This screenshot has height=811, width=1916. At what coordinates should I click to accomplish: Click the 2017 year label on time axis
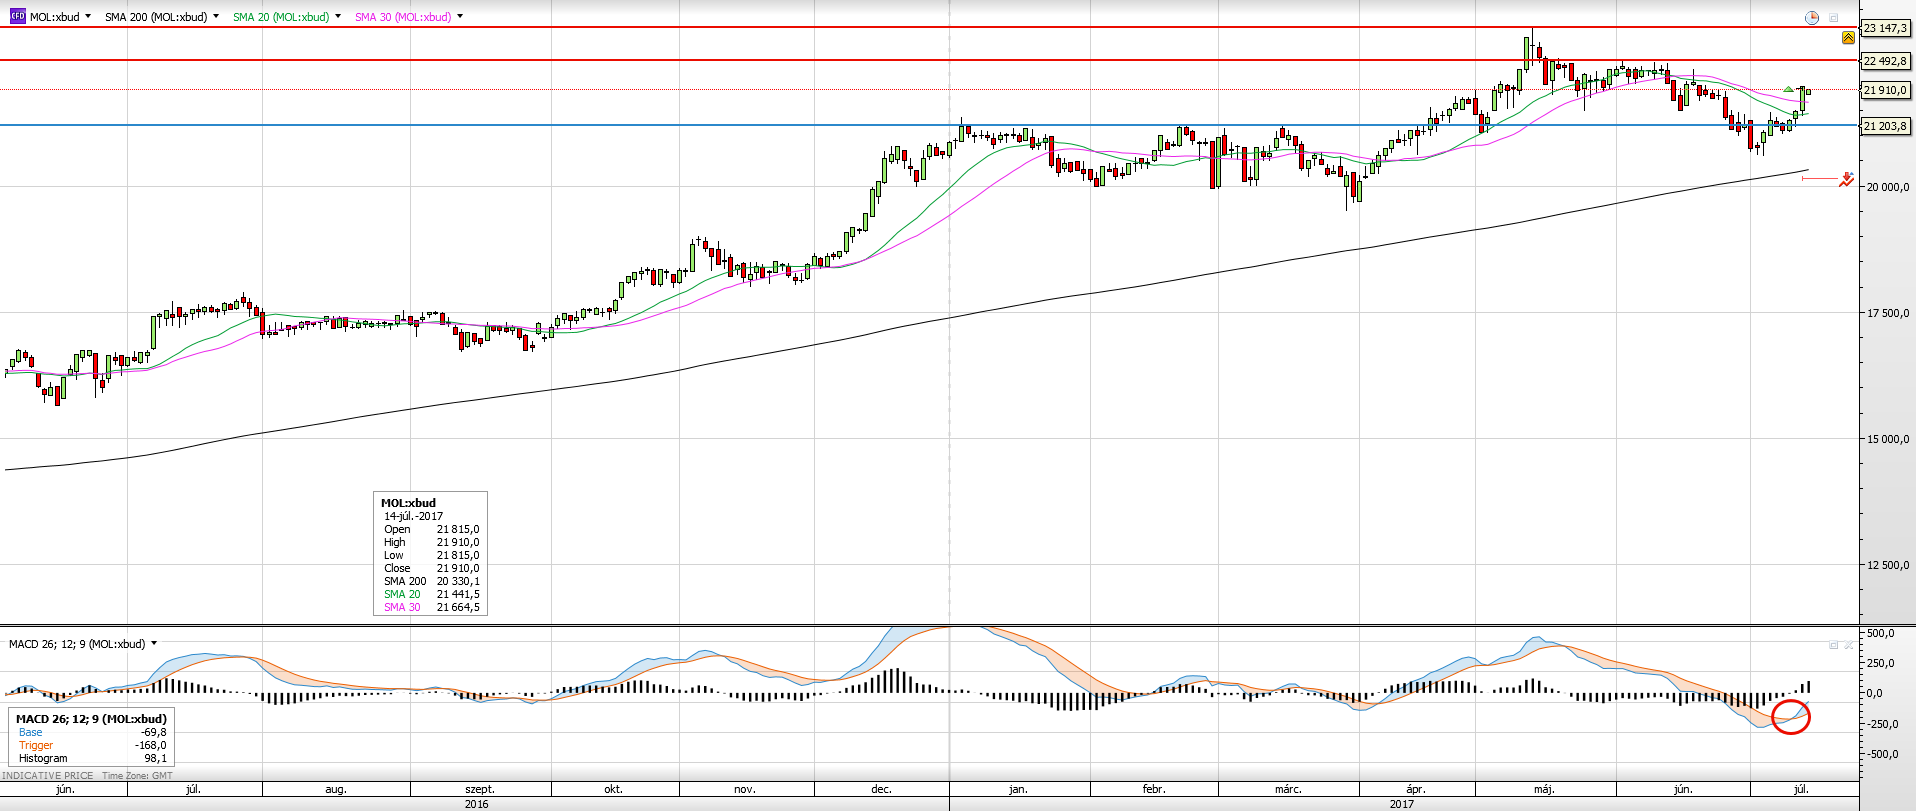click(x=1402, y=804)
